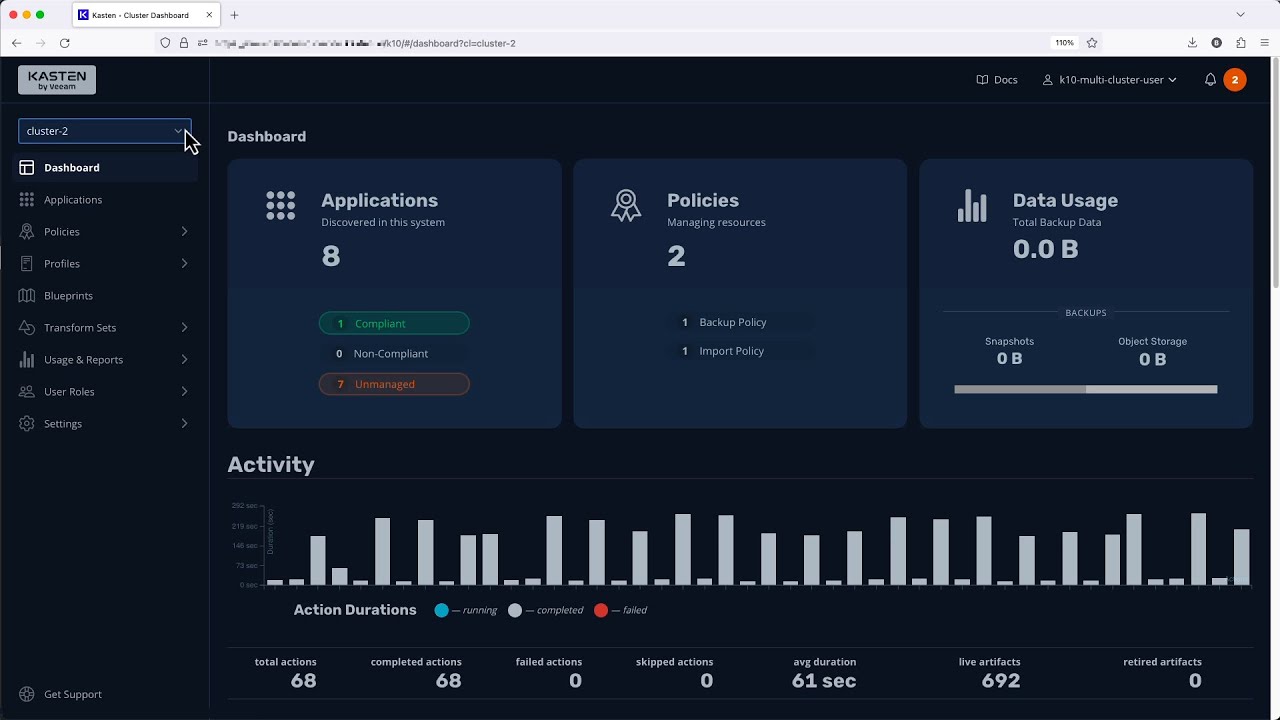1280x720 pixels.
Task: Click the orange notification count badge
Action: tap(1235, 80)
